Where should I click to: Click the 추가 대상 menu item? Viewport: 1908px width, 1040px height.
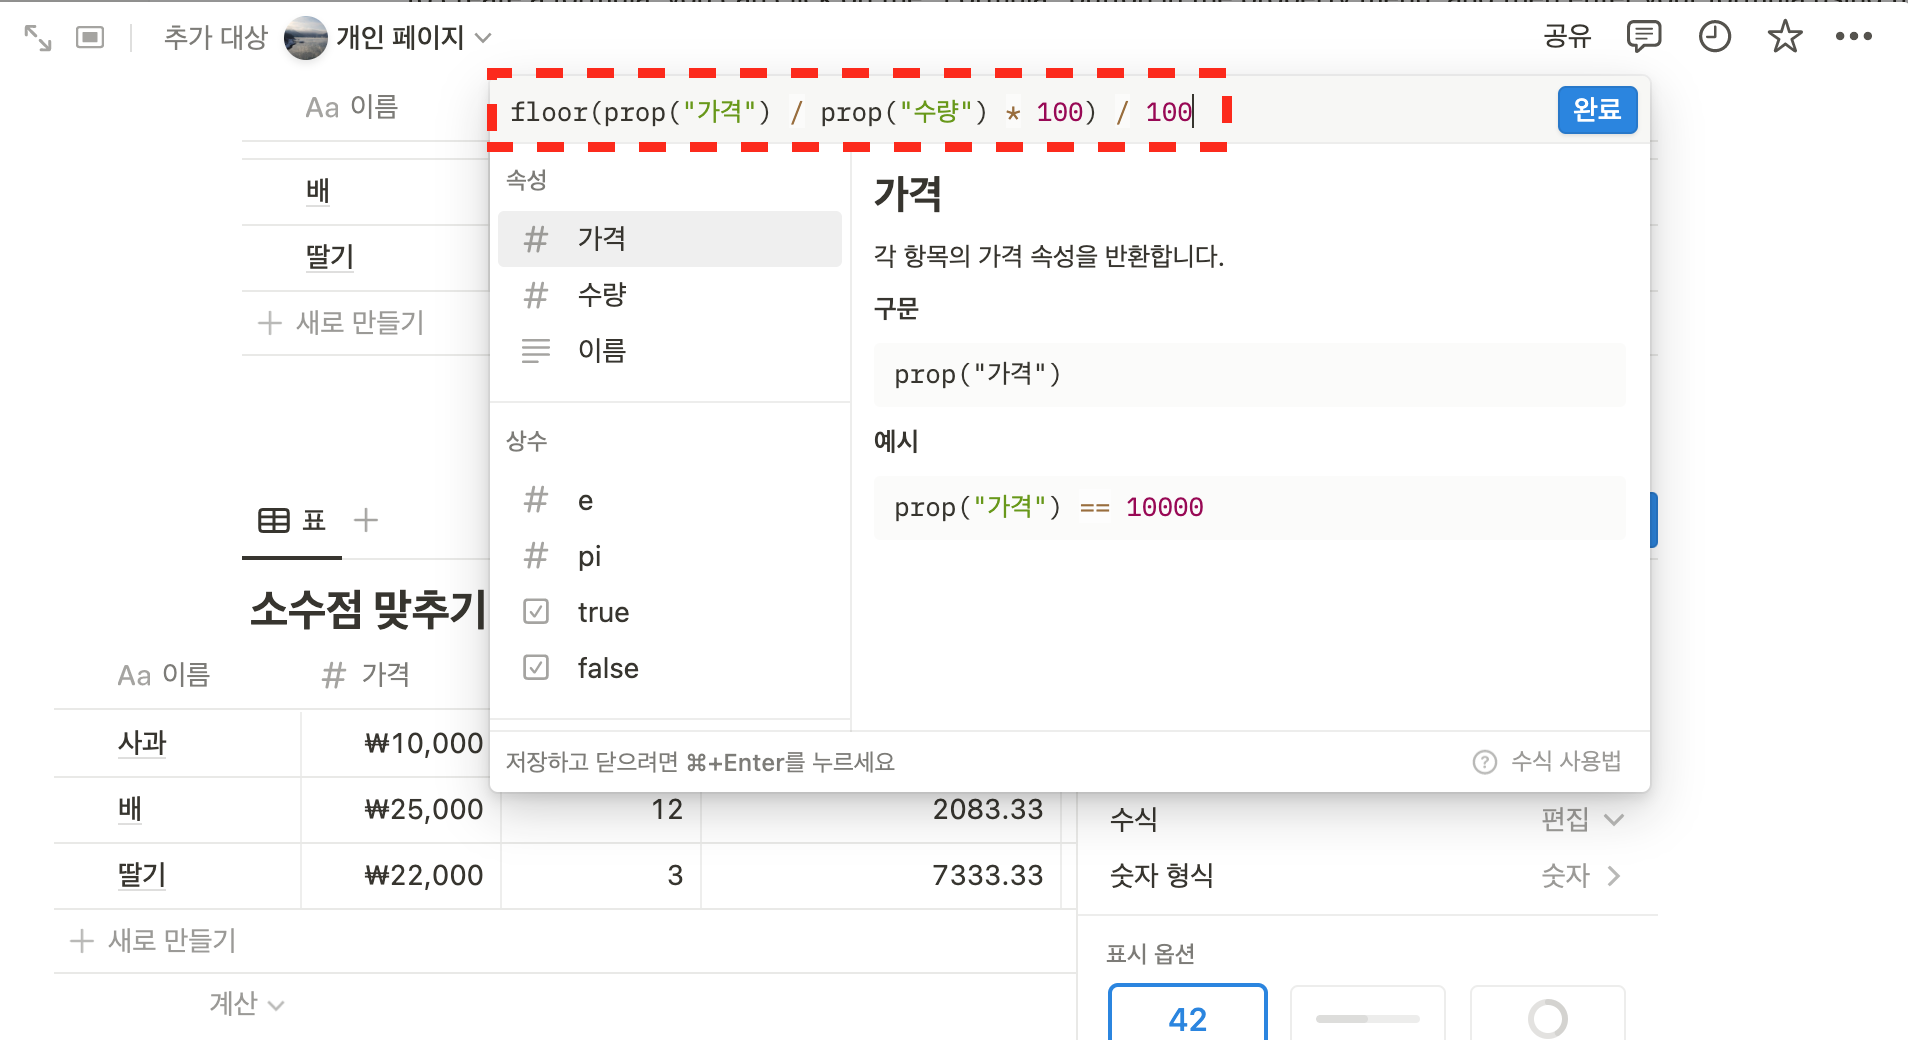[x=215, y=36]
